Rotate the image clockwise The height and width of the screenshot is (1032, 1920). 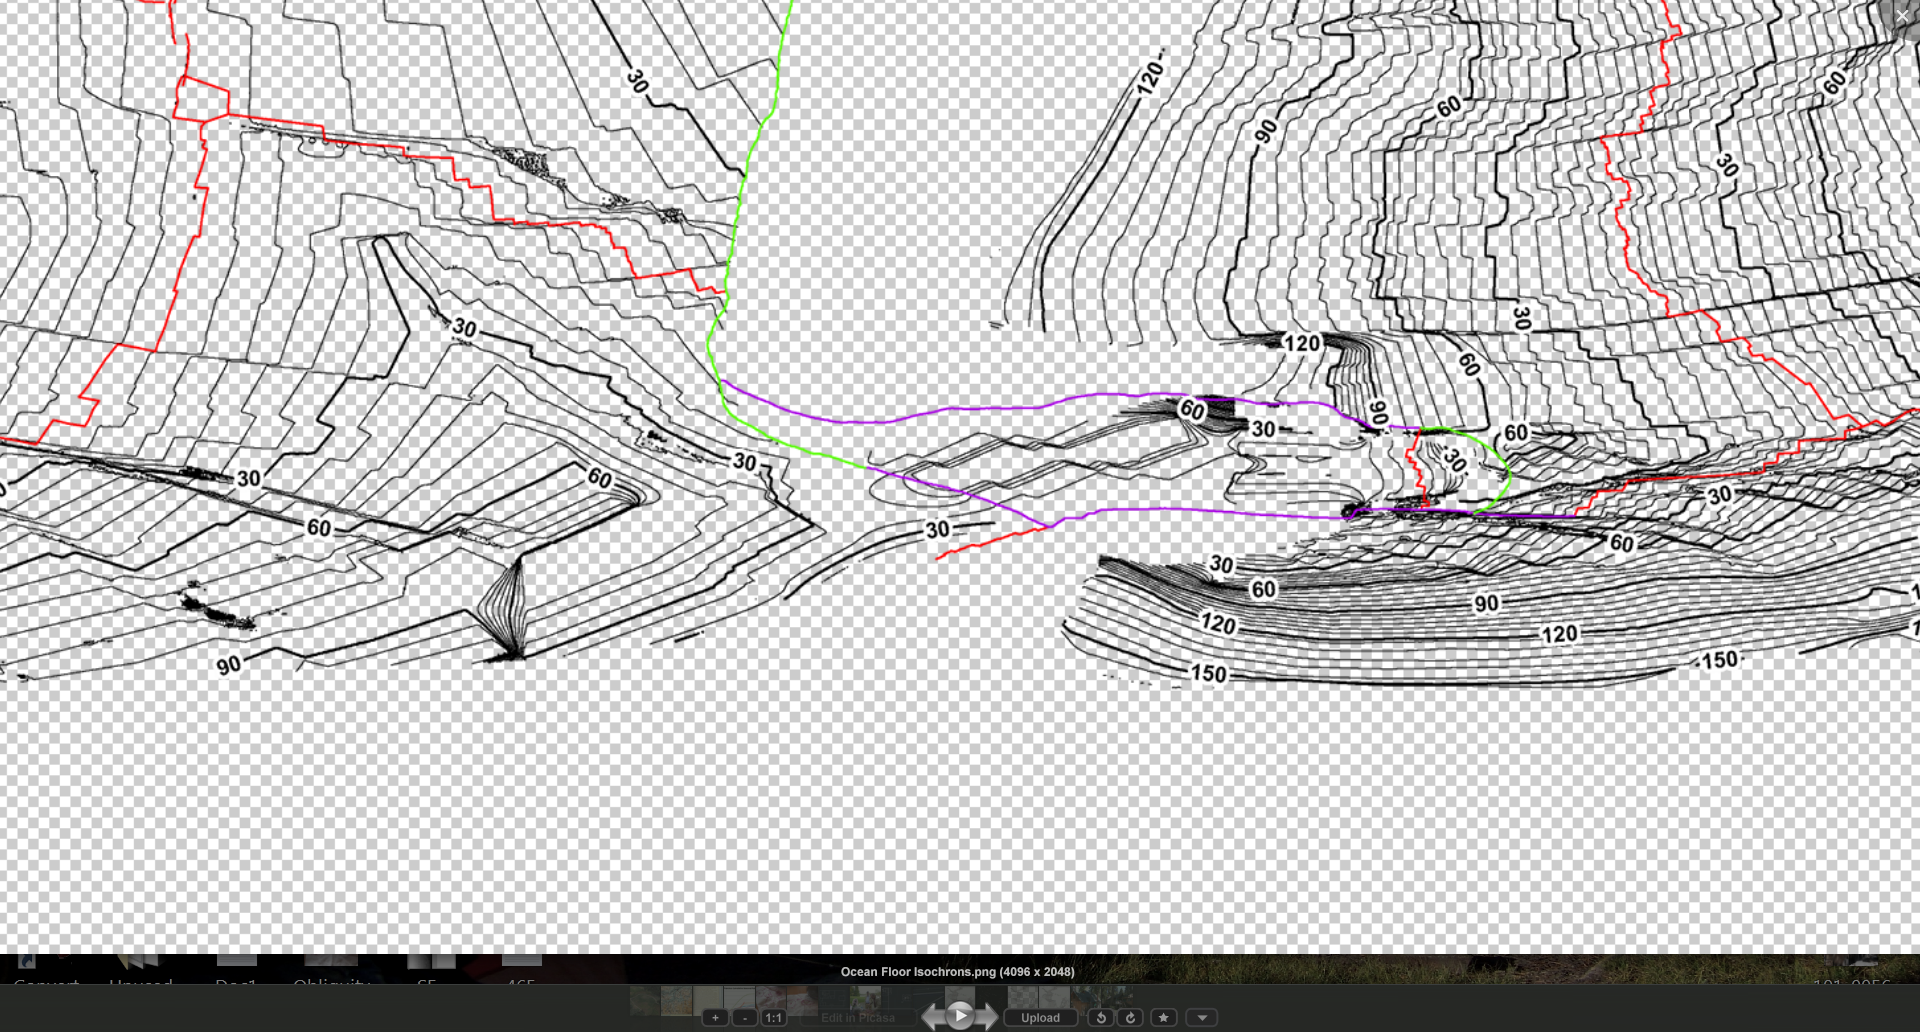tap(1131, 1018)
